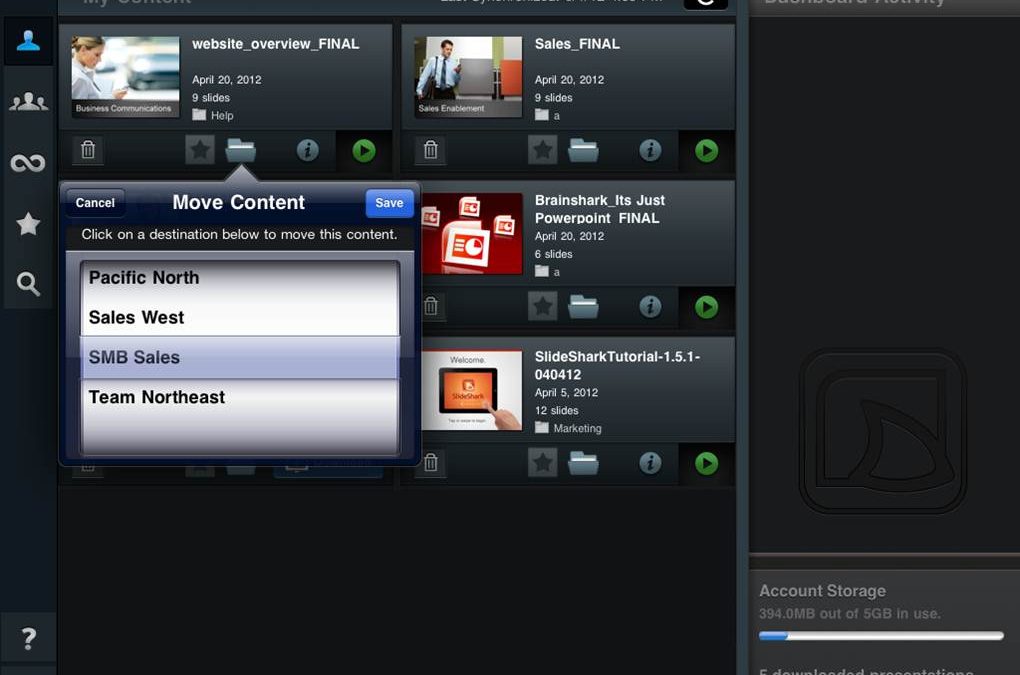Viewport: 1020px width, 675px height.
Task: Choose Sales West as destination
Action: (x=239, y=317)
